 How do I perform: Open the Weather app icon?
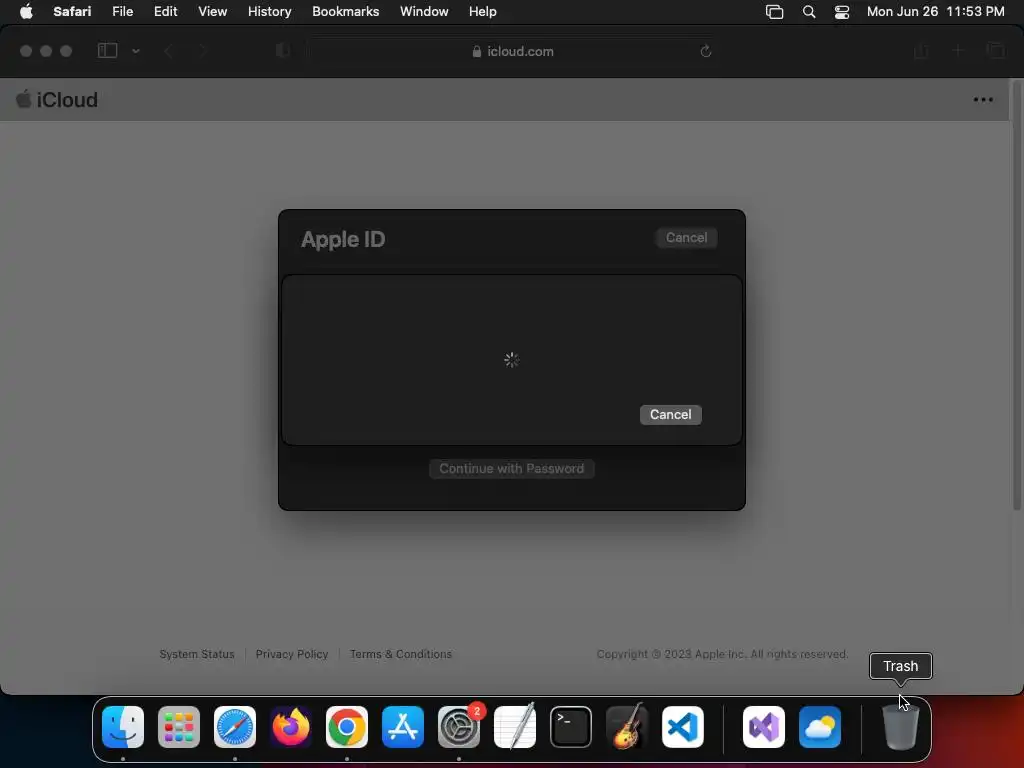pos(820,727)
